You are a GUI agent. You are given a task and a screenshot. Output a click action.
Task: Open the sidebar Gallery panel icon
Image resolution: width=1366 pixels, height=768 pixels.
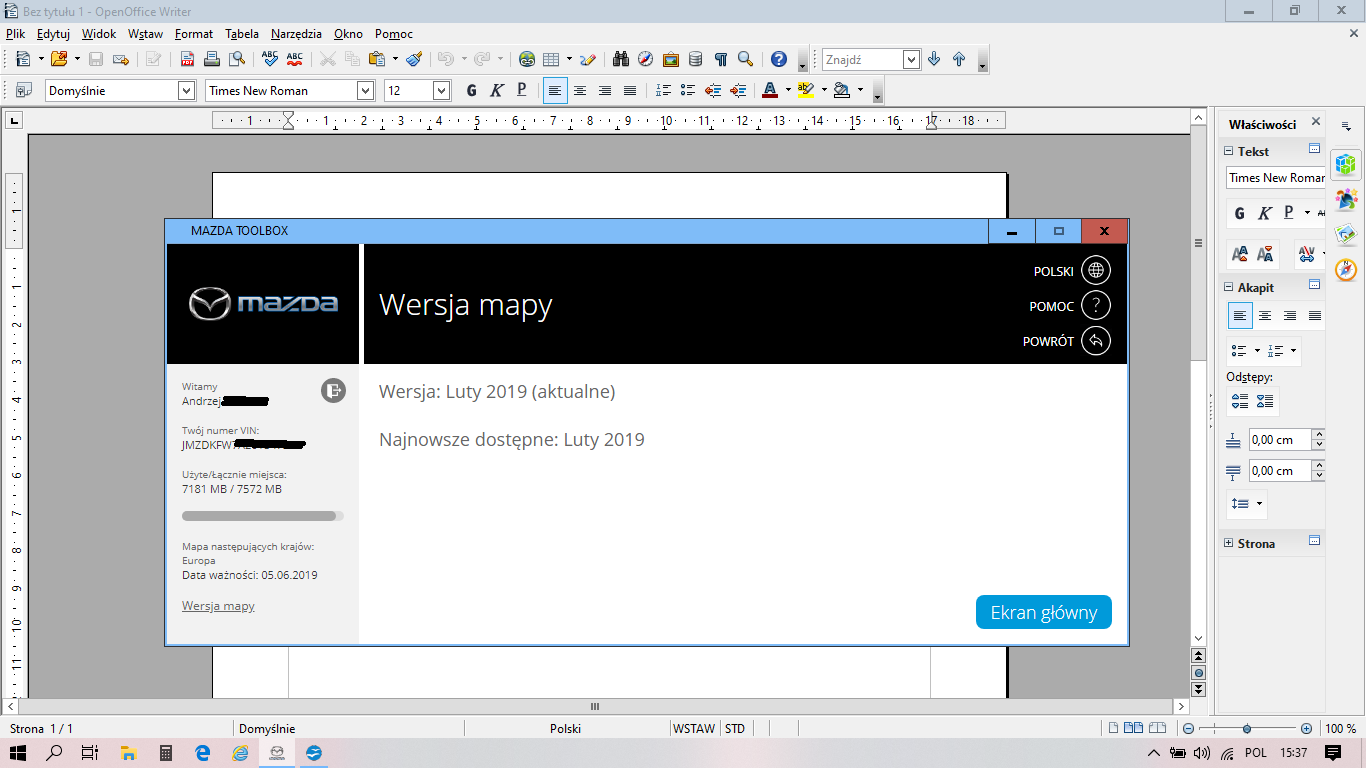(1346, 234)
